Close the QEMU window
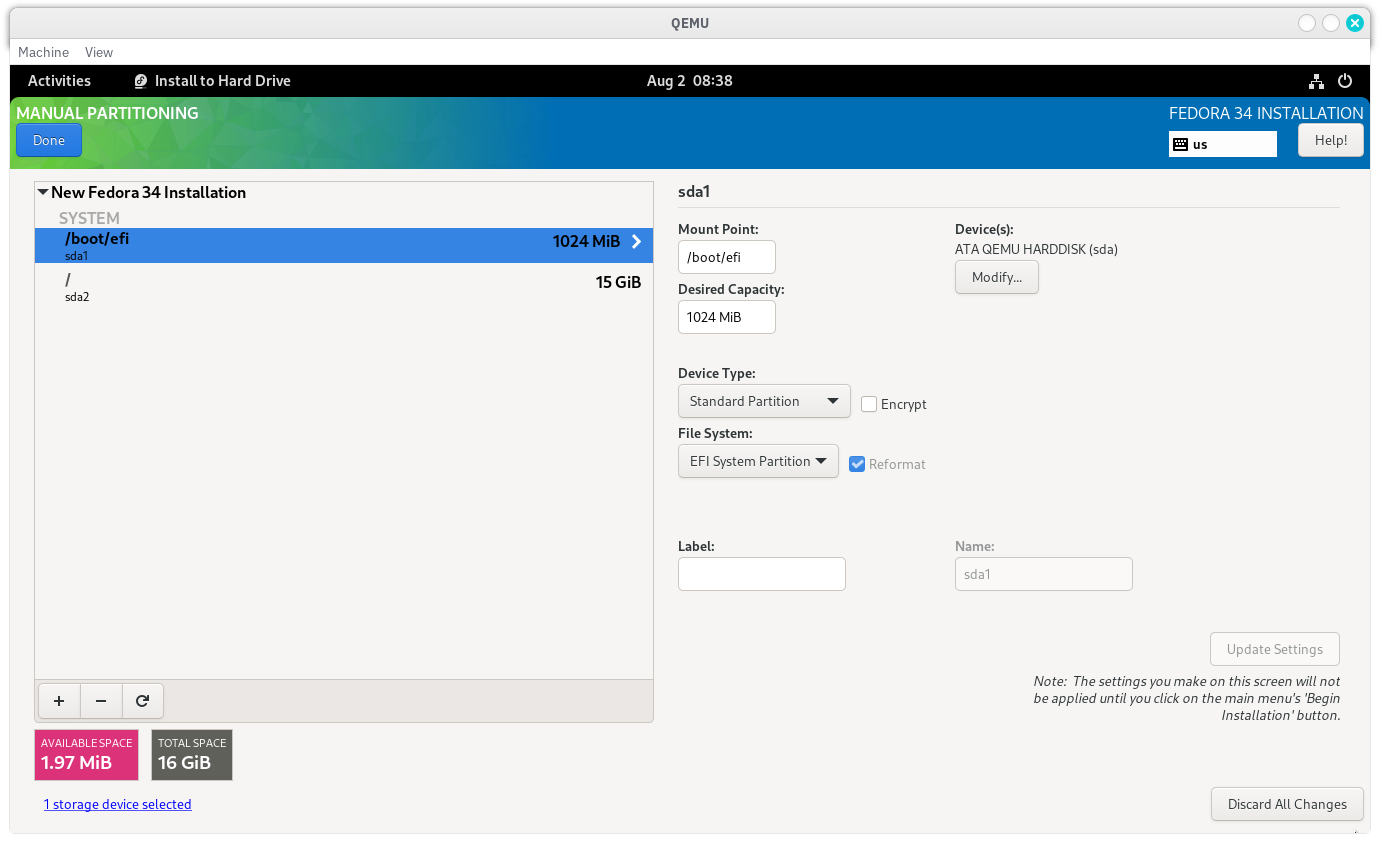The height and width of the screenshot is (843, 1380). 1355,23
